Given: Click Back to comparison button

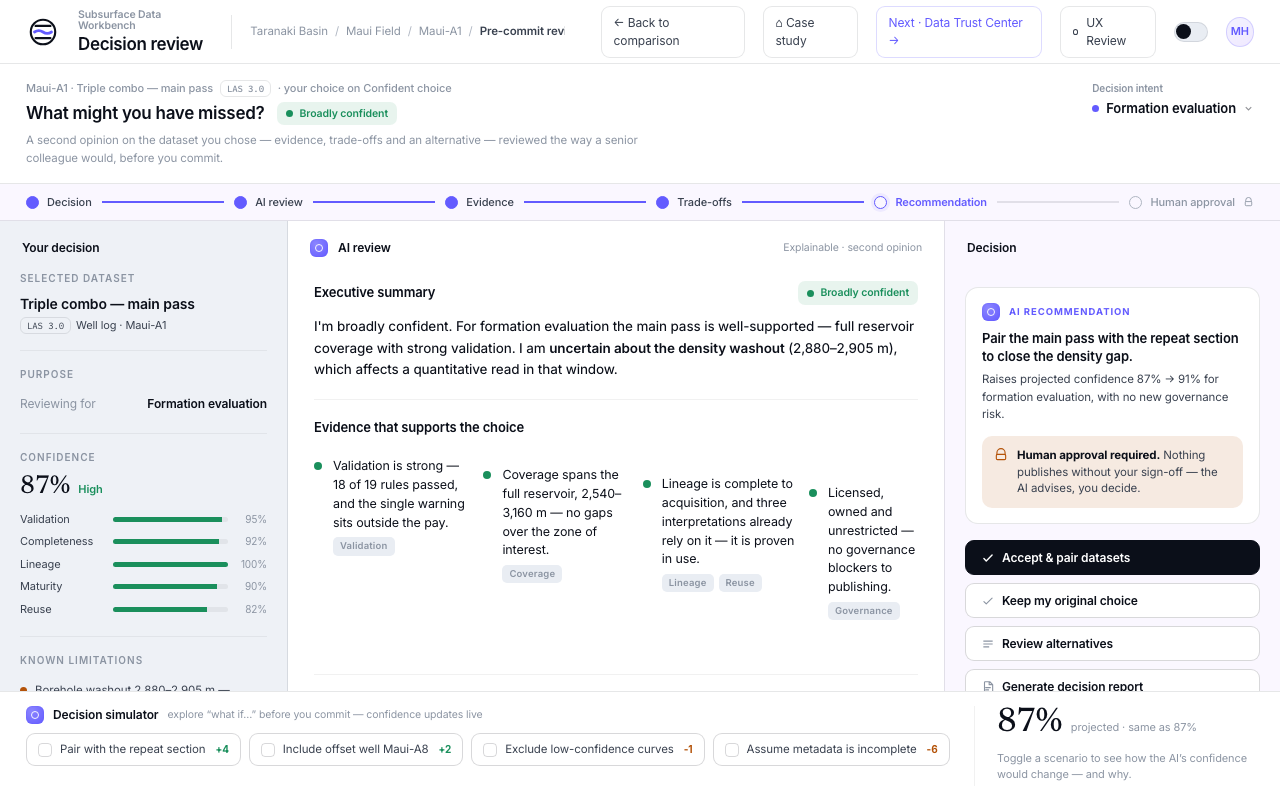Looking at the screenshot, I should pos(673,32).
